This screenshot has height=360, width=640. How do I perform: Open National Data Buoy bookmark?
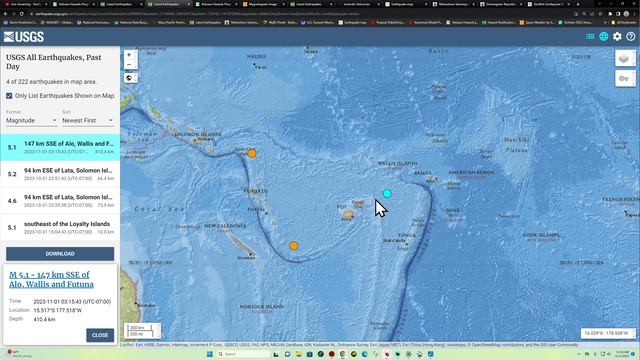point(131,22)
